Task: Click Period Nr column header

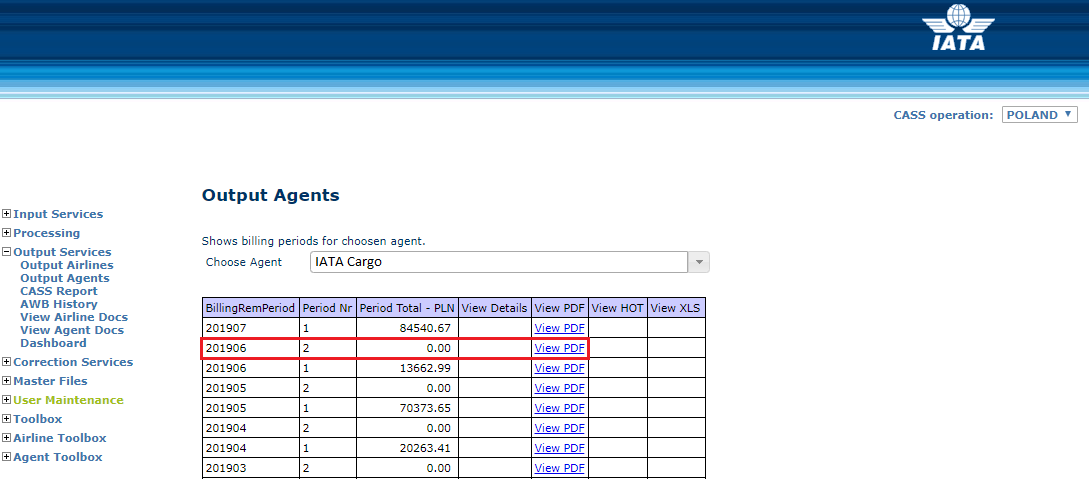Action: [x=328, y=308]
